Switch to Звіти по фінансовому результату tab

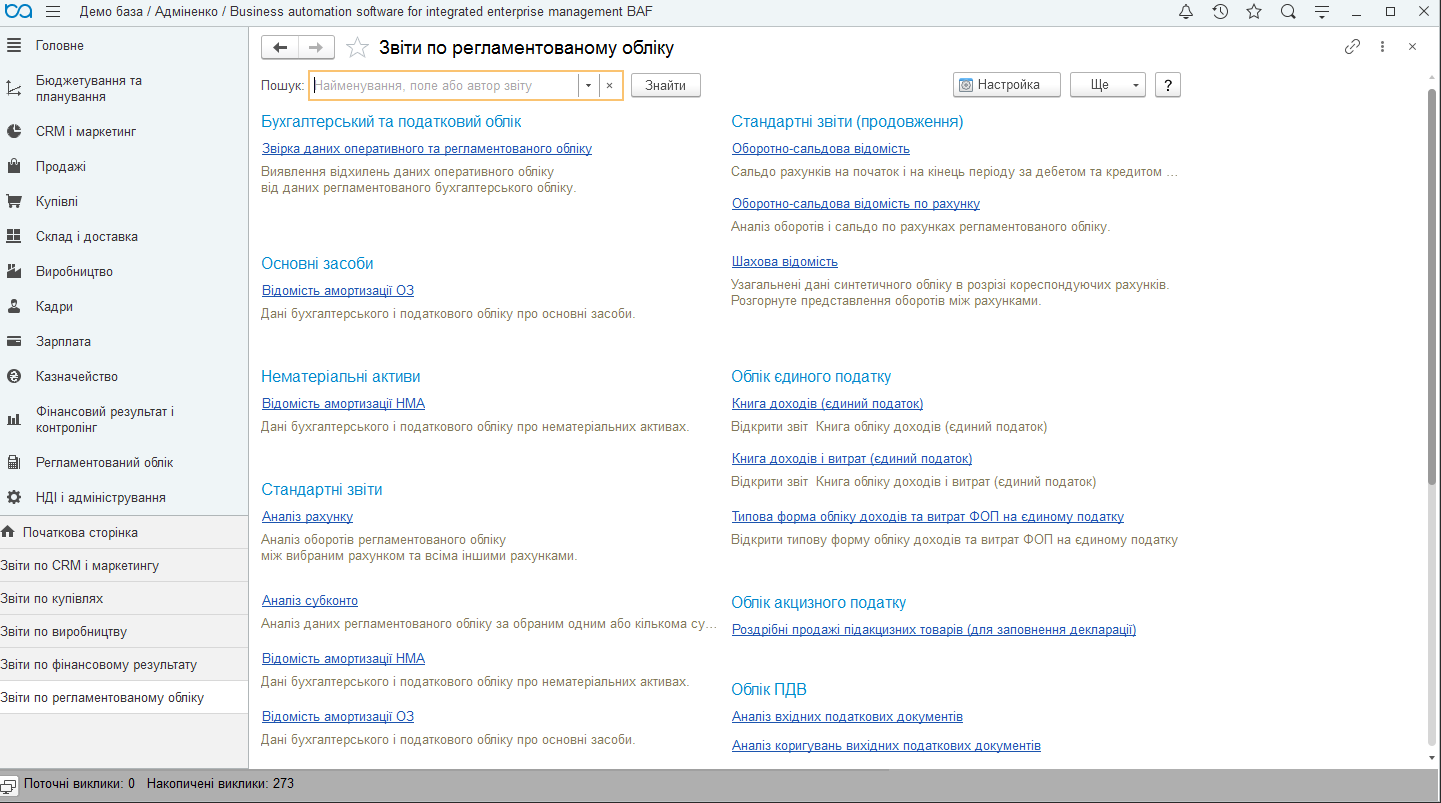[124, 664]
